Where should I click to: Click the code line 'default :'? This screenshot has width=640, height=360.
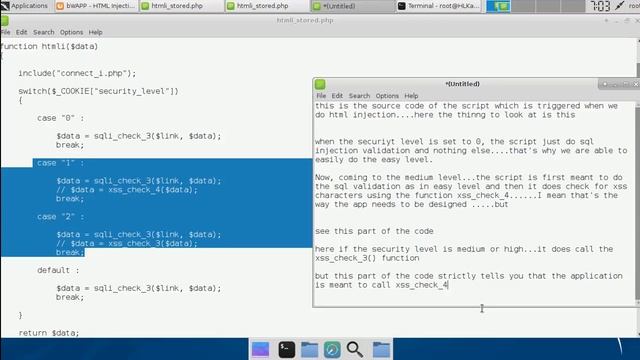(x=58, y=270)
